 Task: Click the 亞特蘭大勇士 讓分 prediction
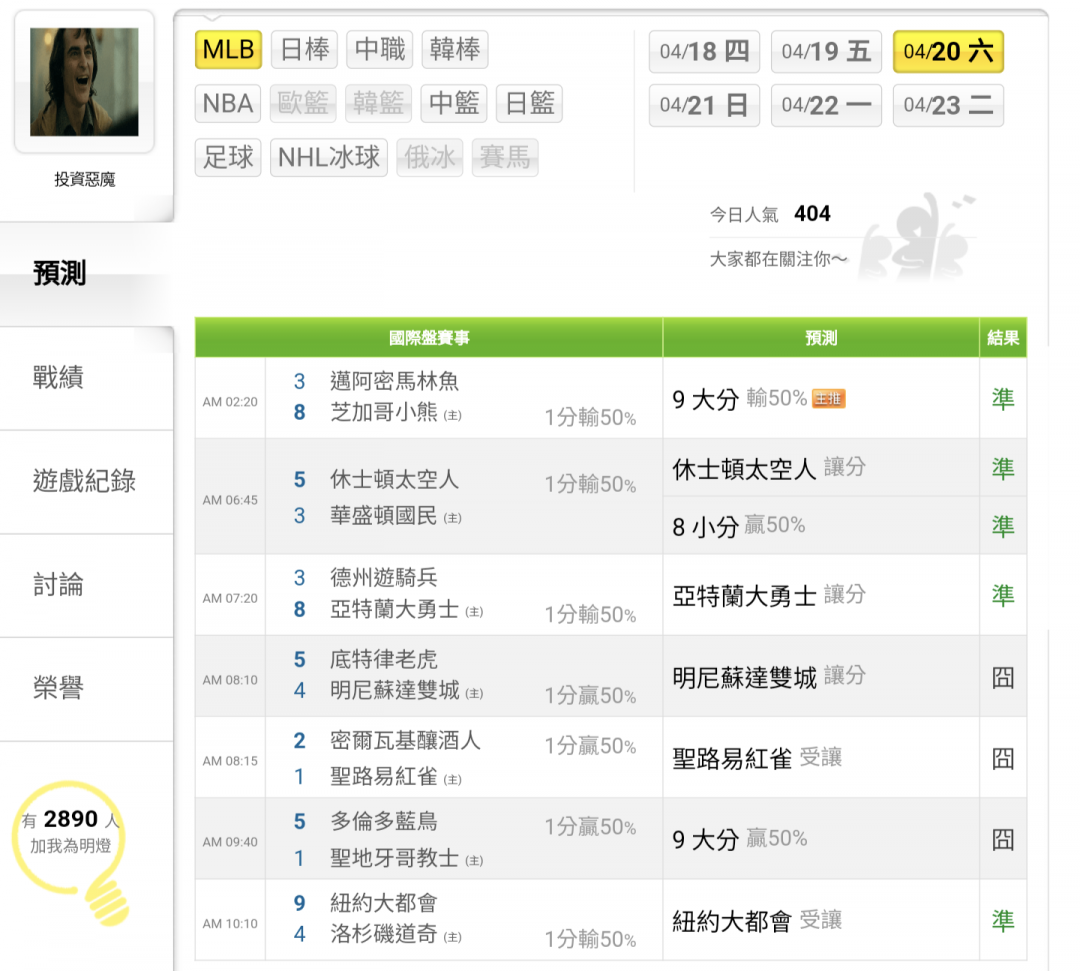[x=769, y=596]
